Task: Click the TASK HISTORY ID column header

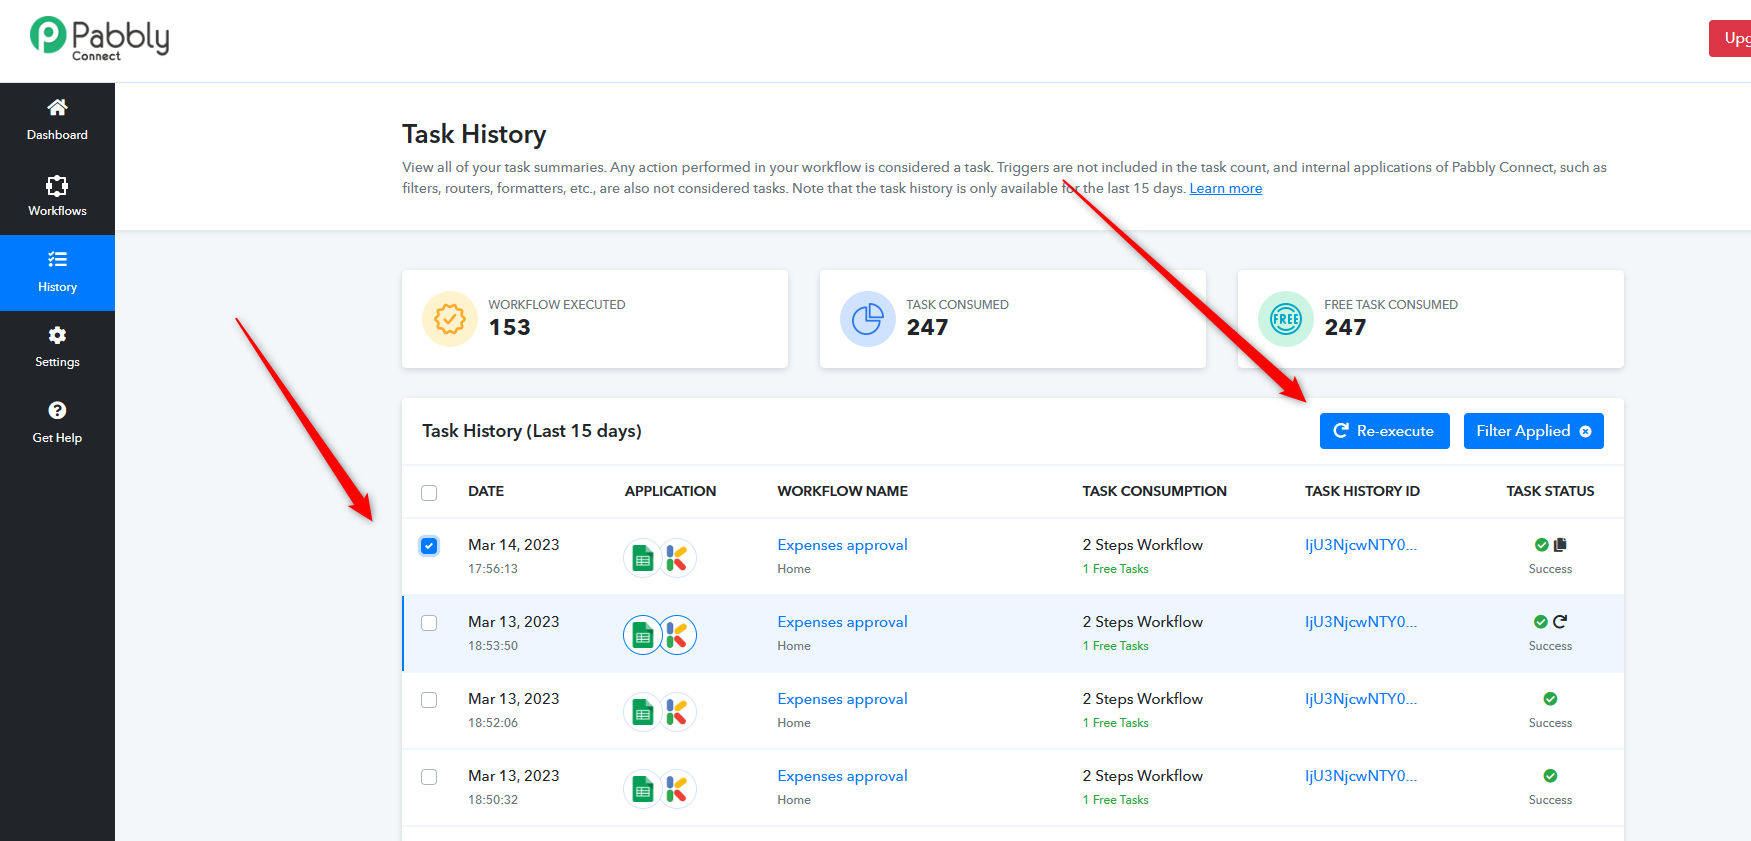Action: click(1362, 491)
